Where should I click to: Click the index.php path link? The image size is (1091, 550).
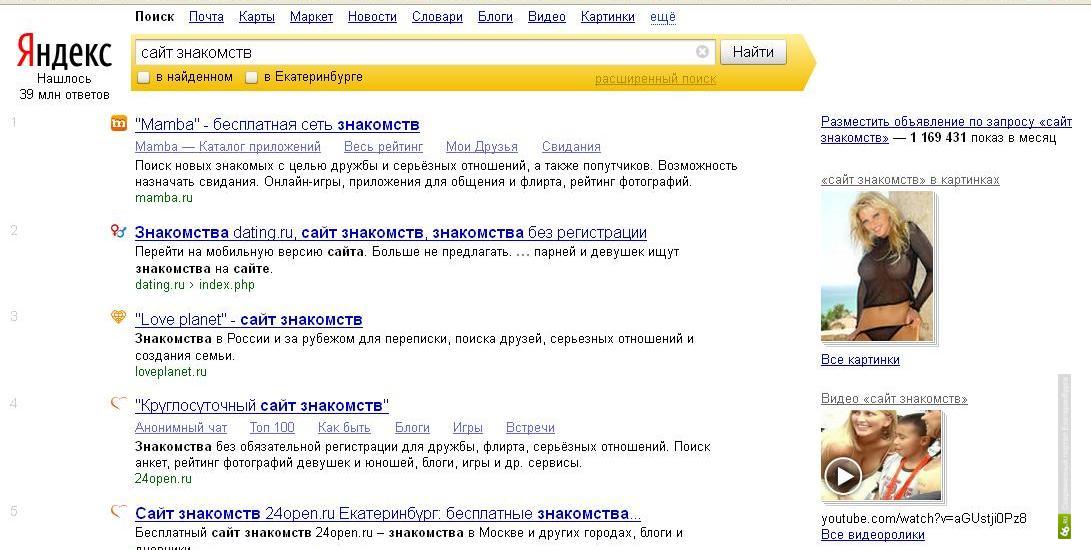227,285
